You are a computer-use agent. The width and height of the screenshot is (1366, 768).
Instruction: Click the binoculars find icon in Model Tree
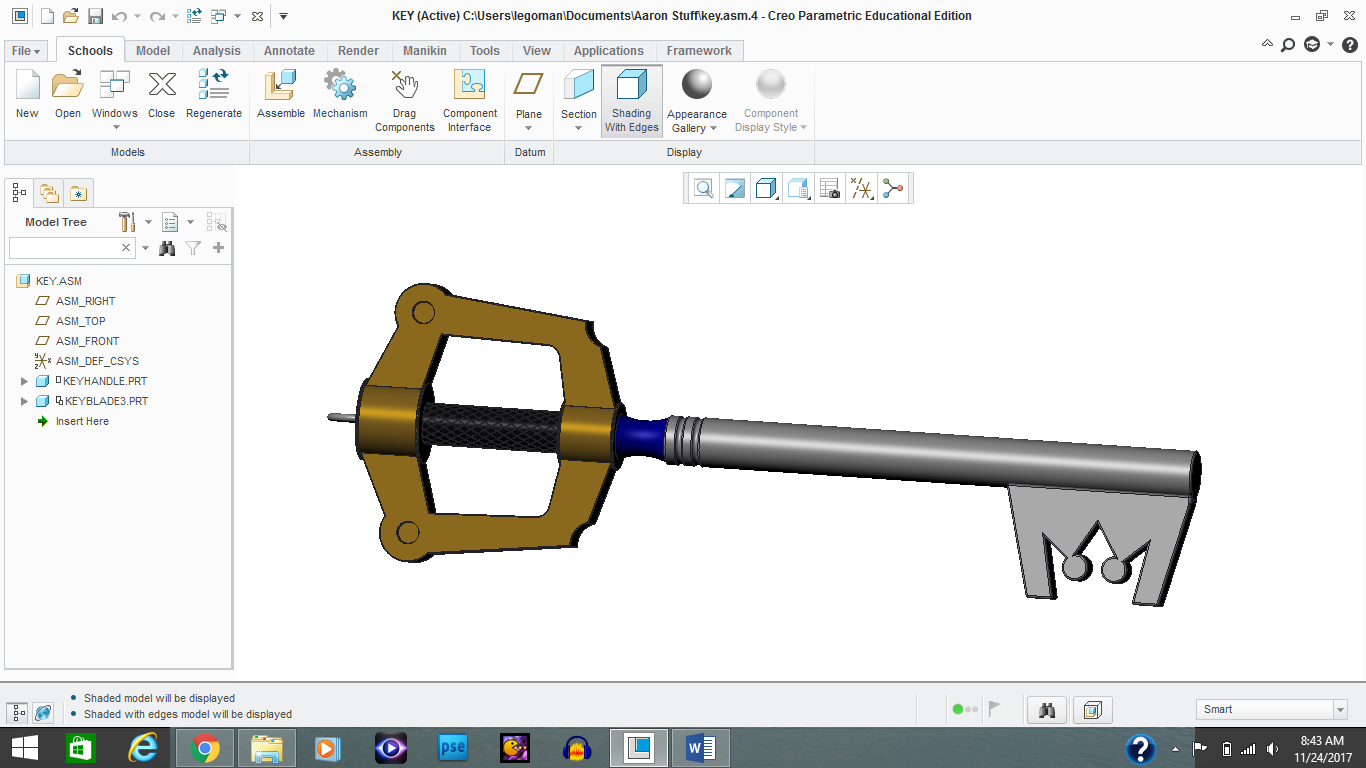pyautogui.click(x=168, y=248)
